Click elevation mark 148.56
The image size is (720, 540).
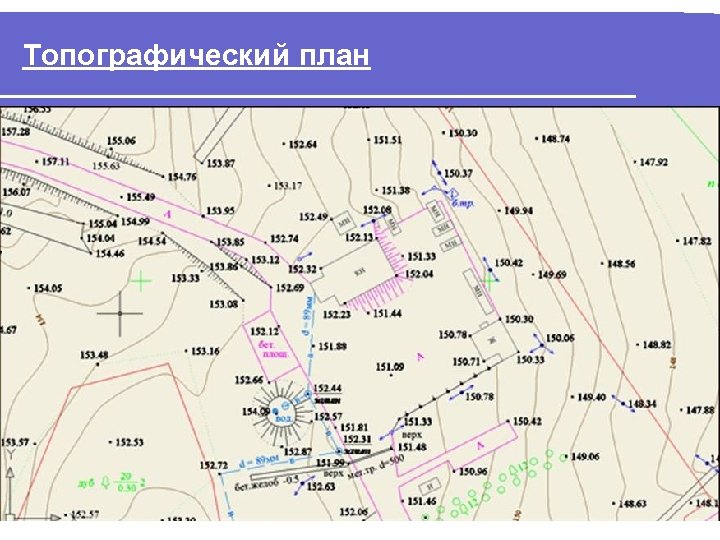tap(621, 264)
